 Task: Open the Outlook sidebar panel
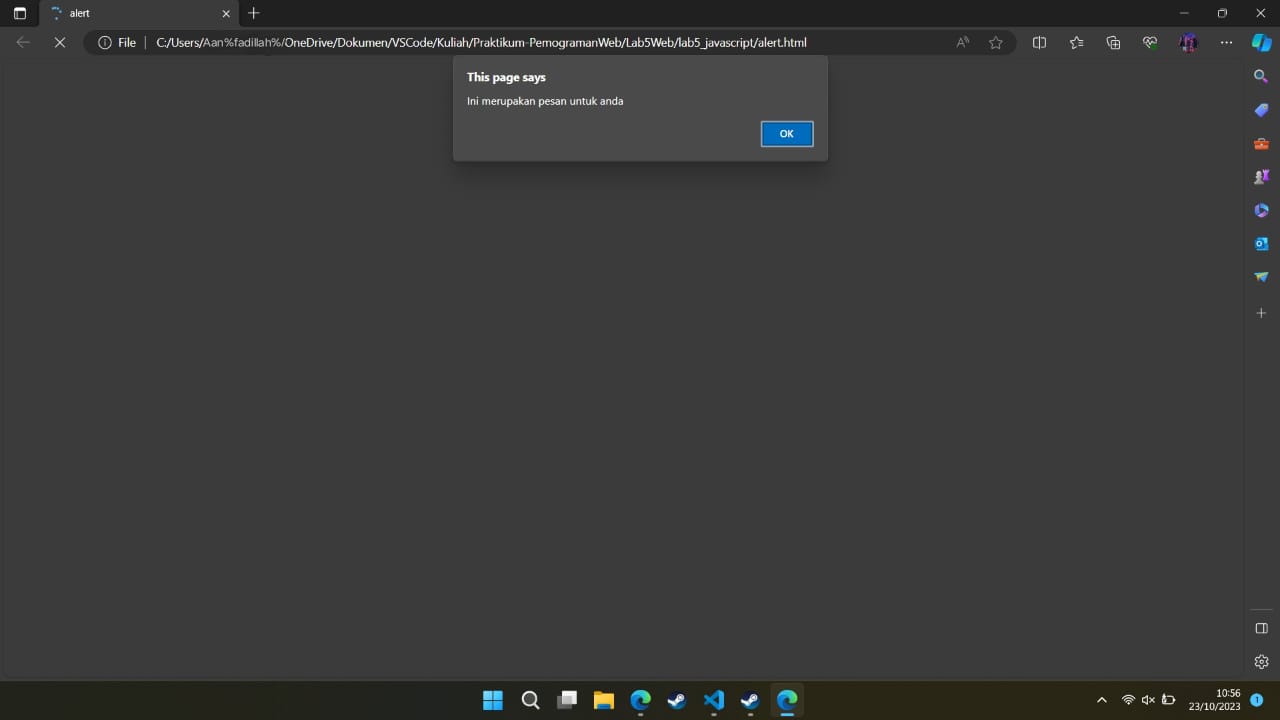click(1260, 243)
